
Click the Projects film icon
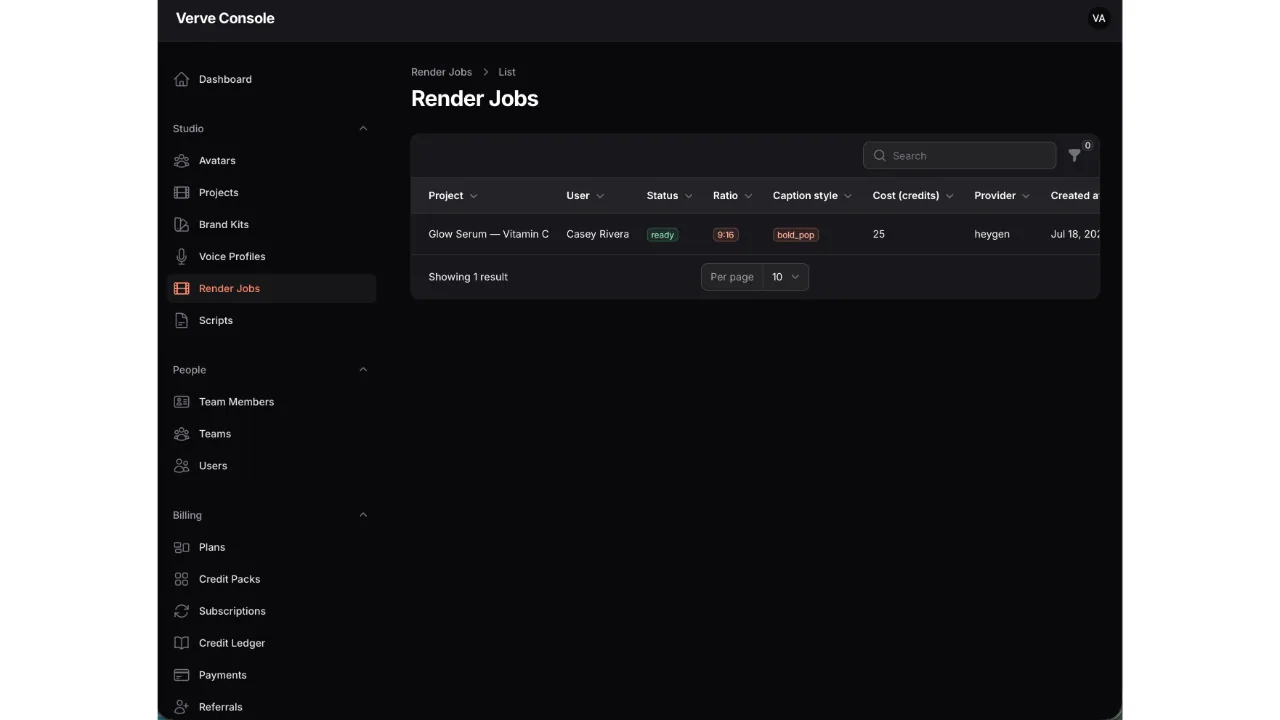[x=181, y=192]
